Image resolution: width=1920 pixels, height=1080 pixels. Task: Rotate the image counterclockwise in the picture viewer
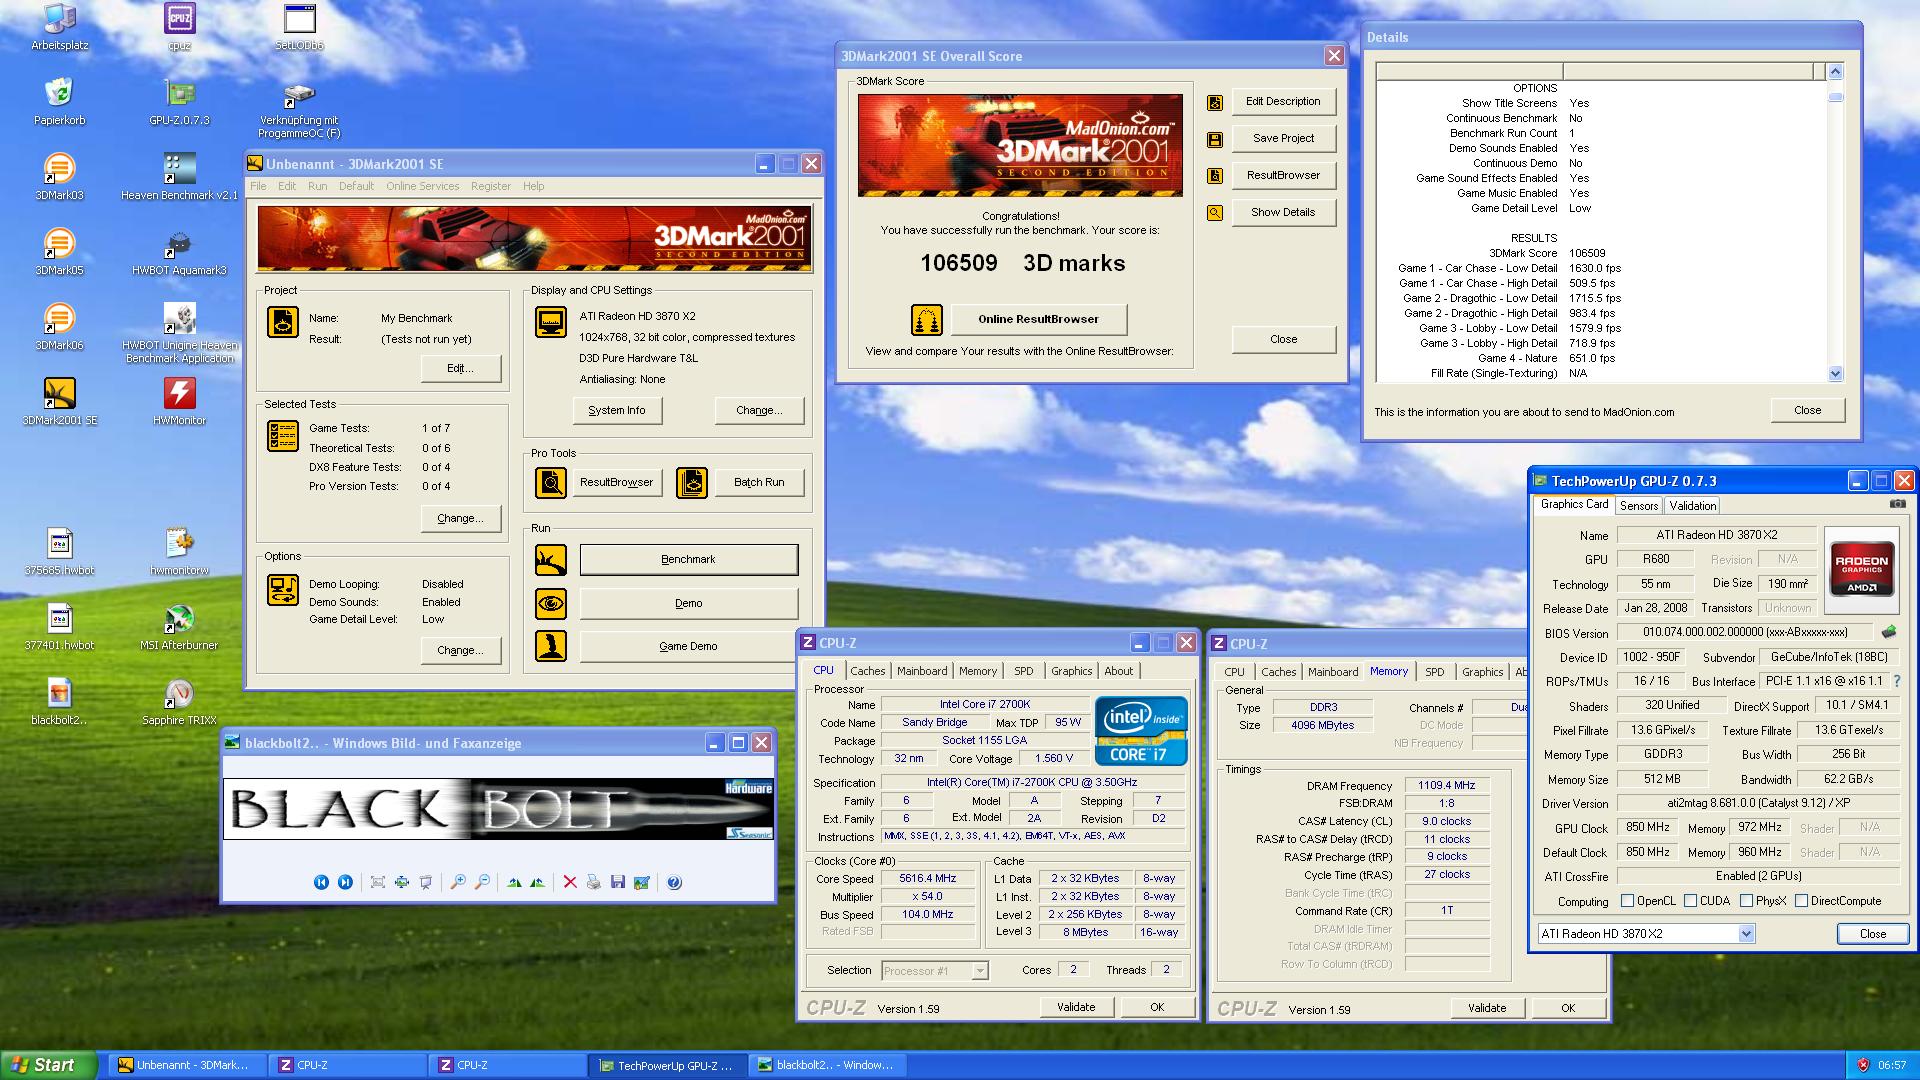(x=537, y=882)
